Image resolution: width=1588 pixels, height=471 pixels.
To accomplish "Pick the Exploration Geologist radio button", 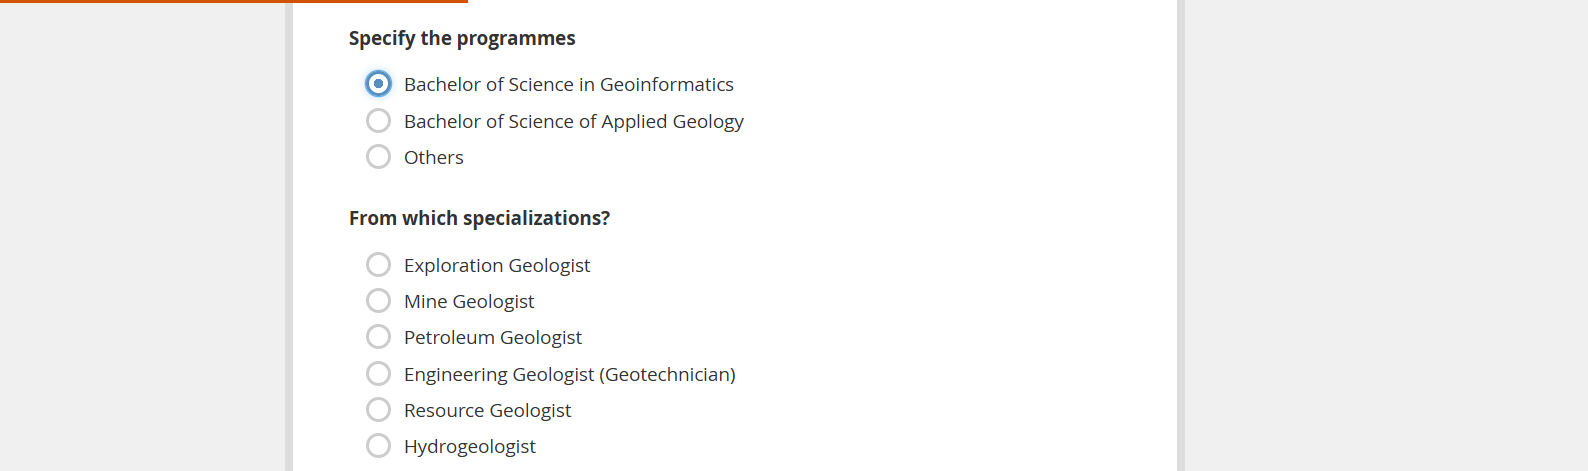I will point(378,265).
